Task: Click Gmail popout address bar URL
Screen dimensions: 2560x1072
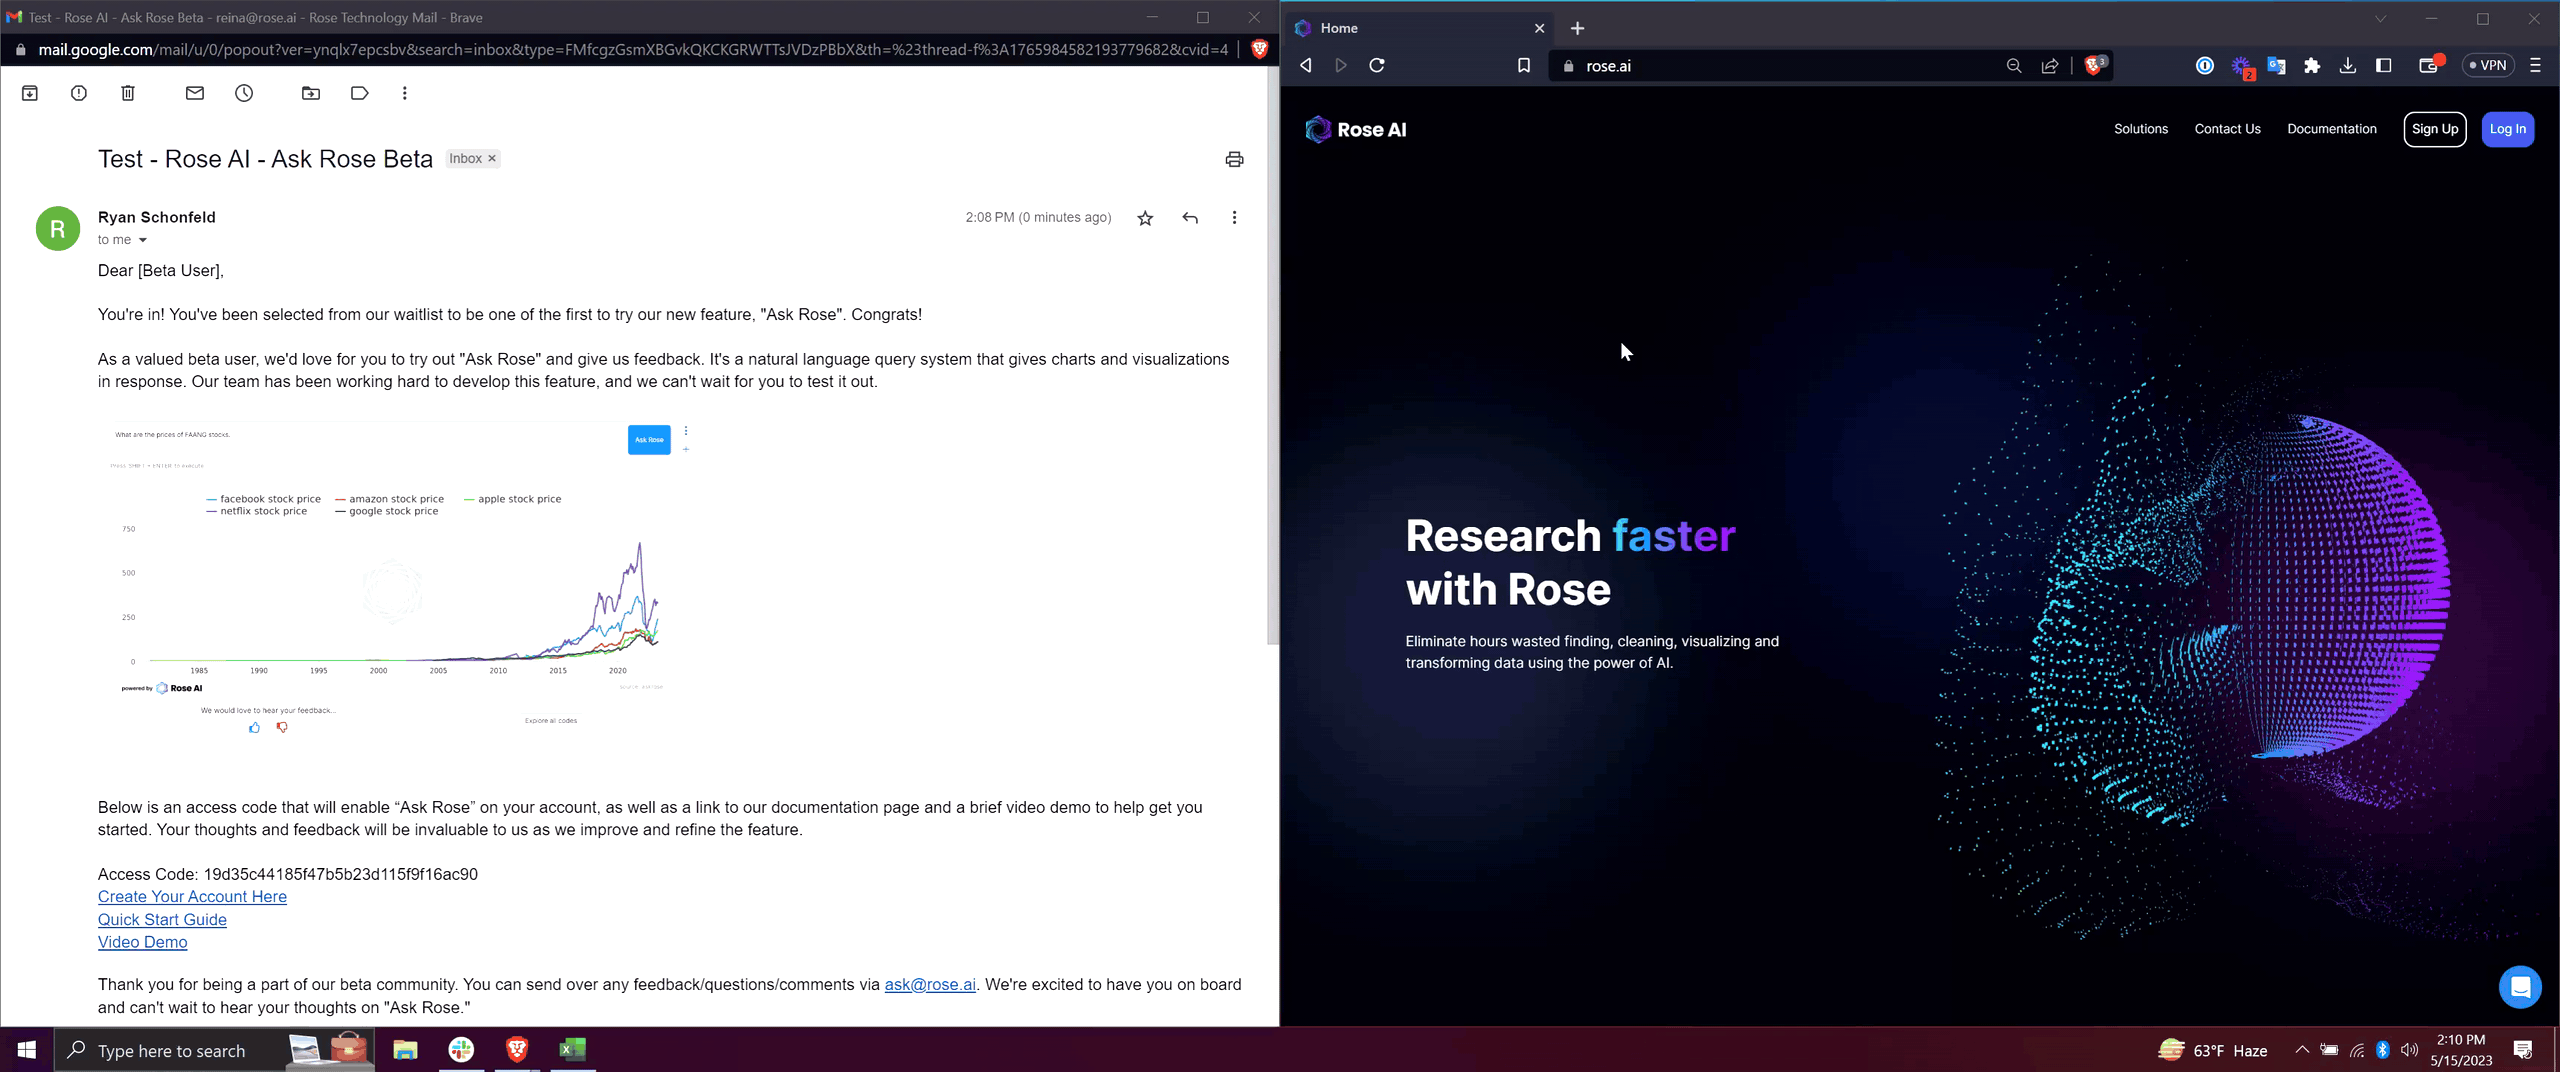Action: click(632, 49)
